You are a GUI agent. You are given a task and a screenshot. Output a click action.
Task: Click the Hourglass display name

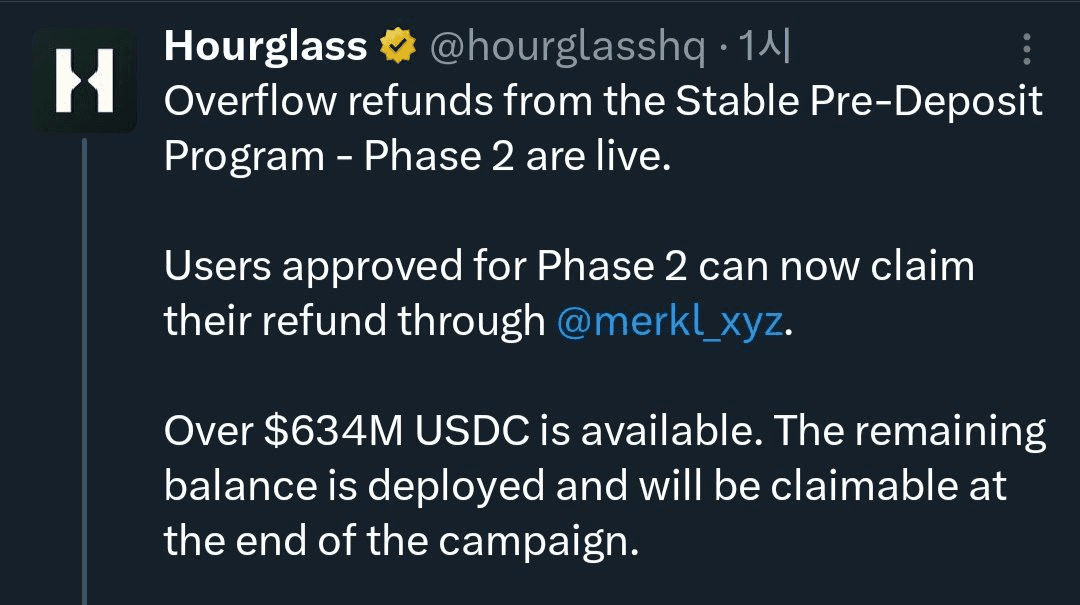(265, 46)
